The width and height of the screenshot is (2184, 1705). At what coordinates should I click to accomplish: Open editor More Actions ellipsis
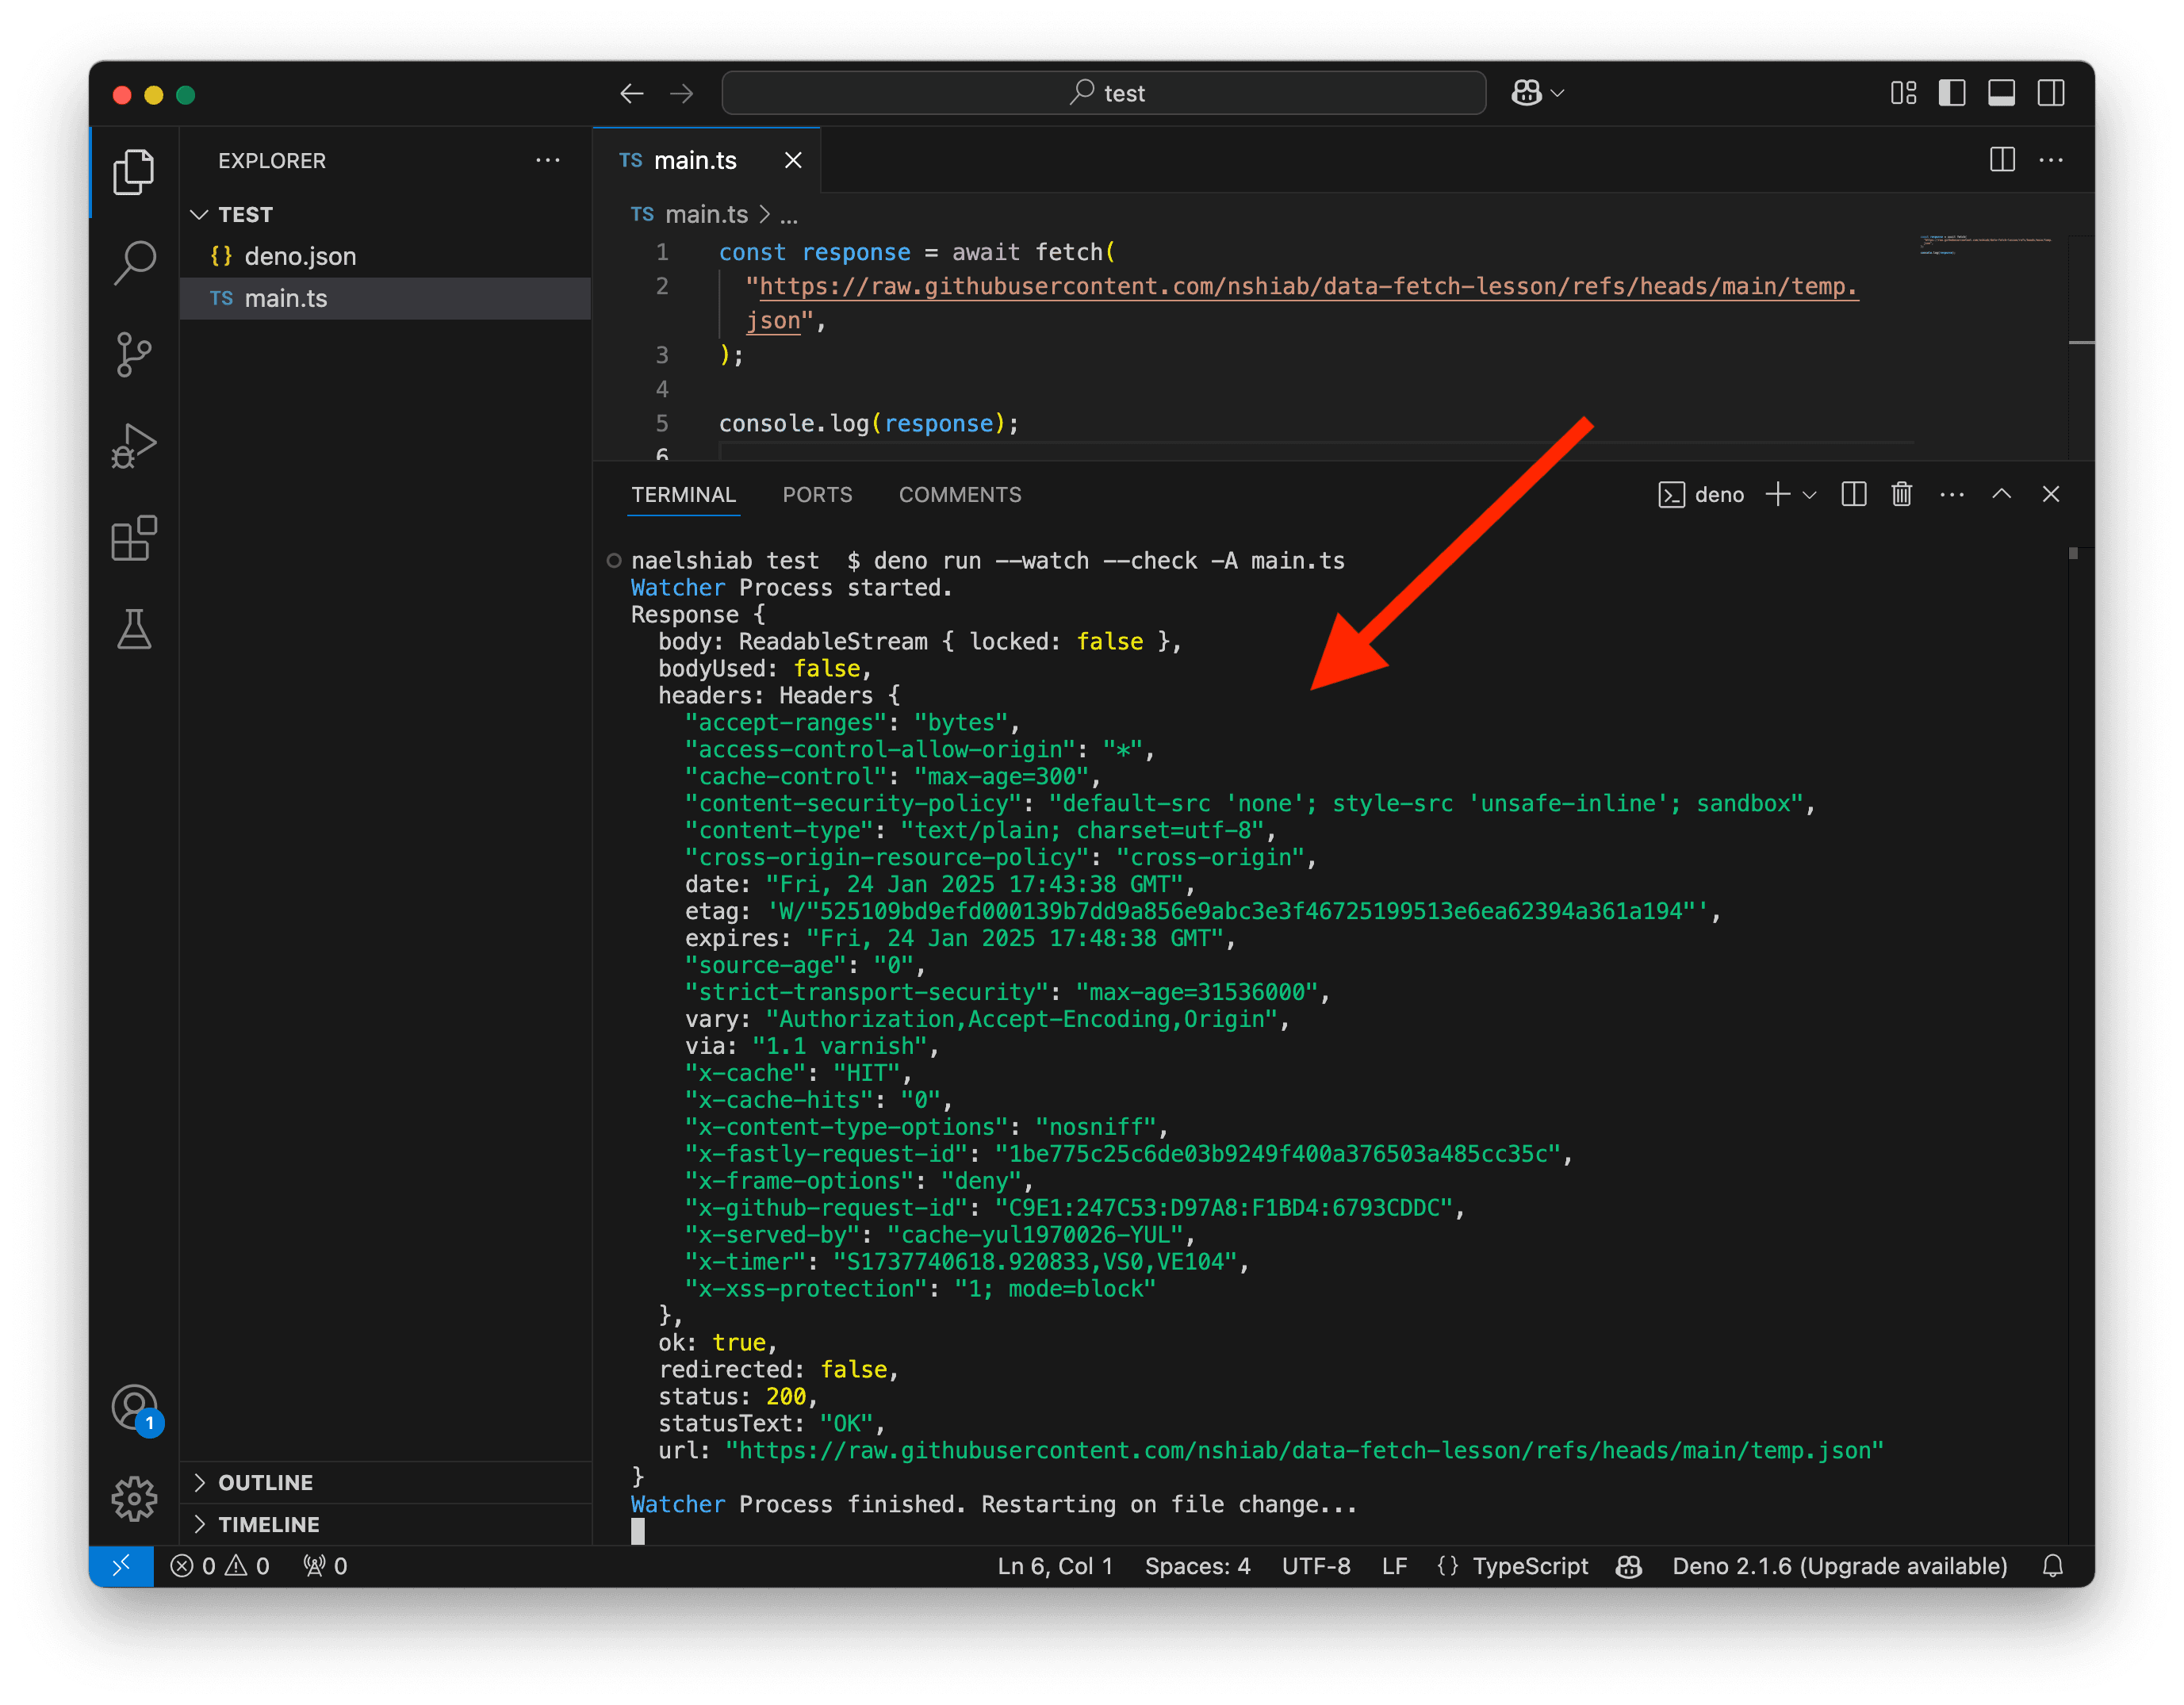[2051, 160]
